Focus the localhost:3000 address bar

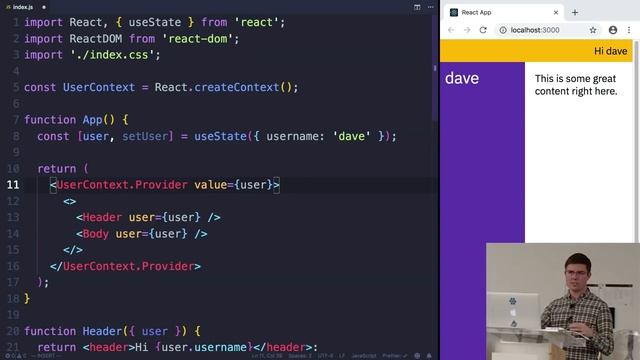[x=548, y=30]
